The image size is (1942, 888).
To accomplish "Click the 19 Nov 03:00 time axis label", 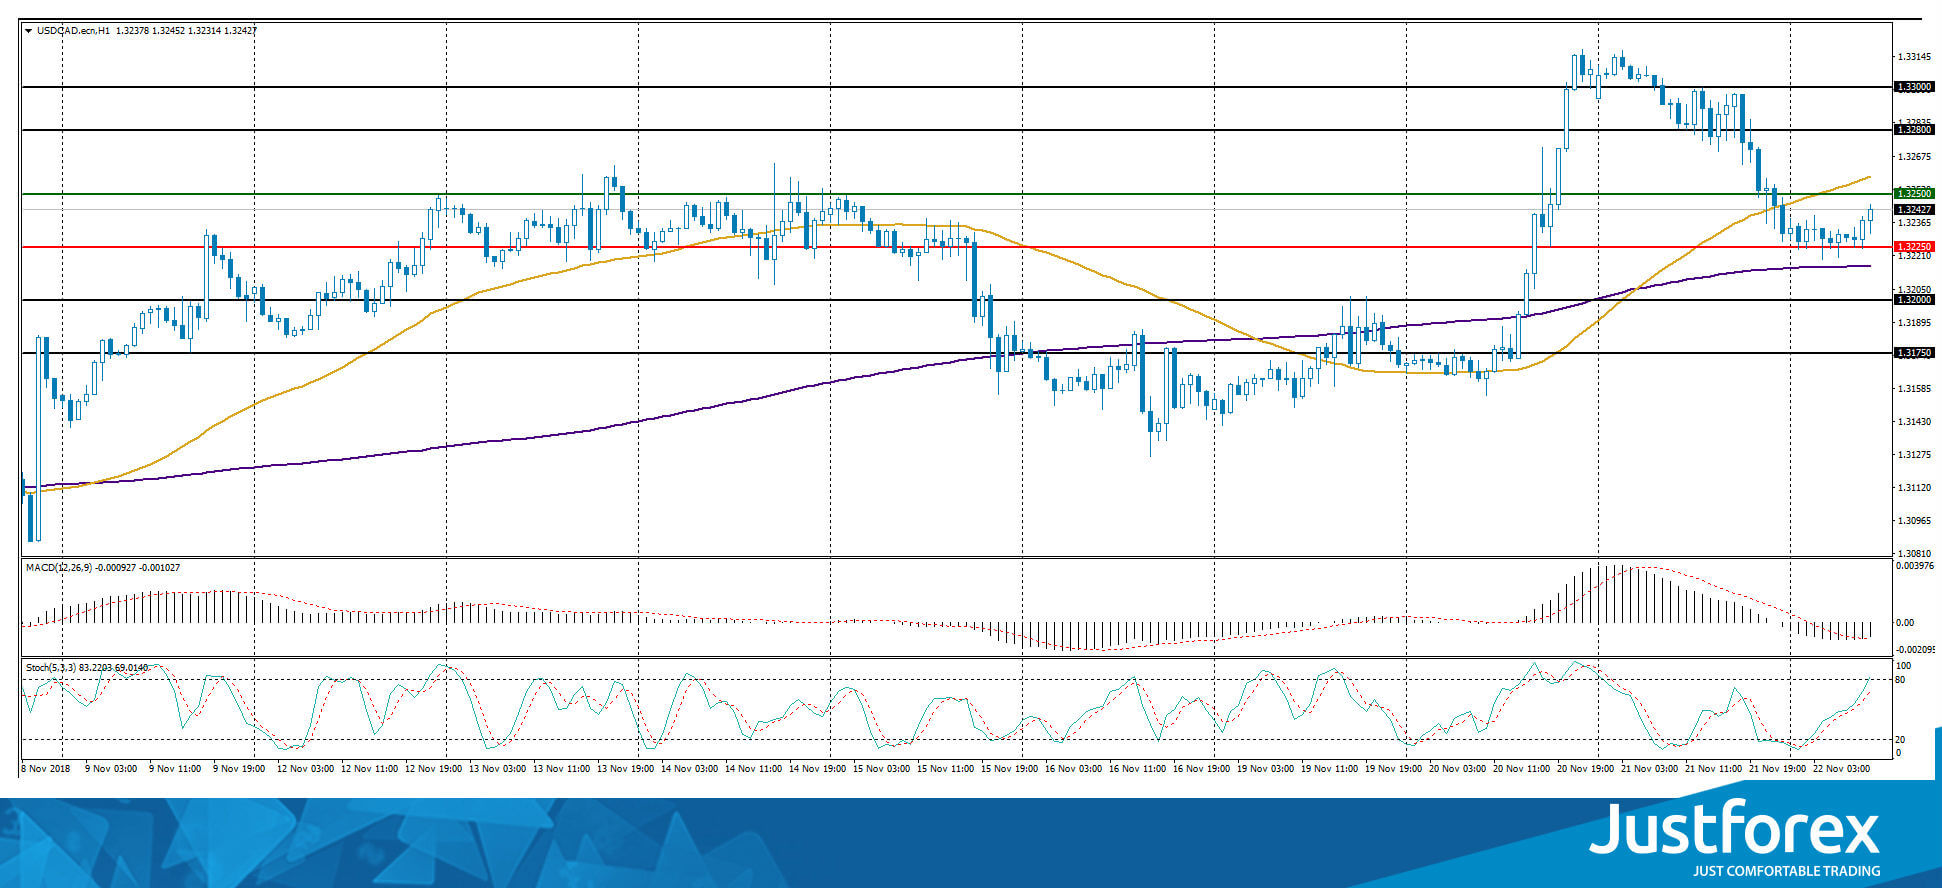I will pyautogui.click(x=1265, y=769).
